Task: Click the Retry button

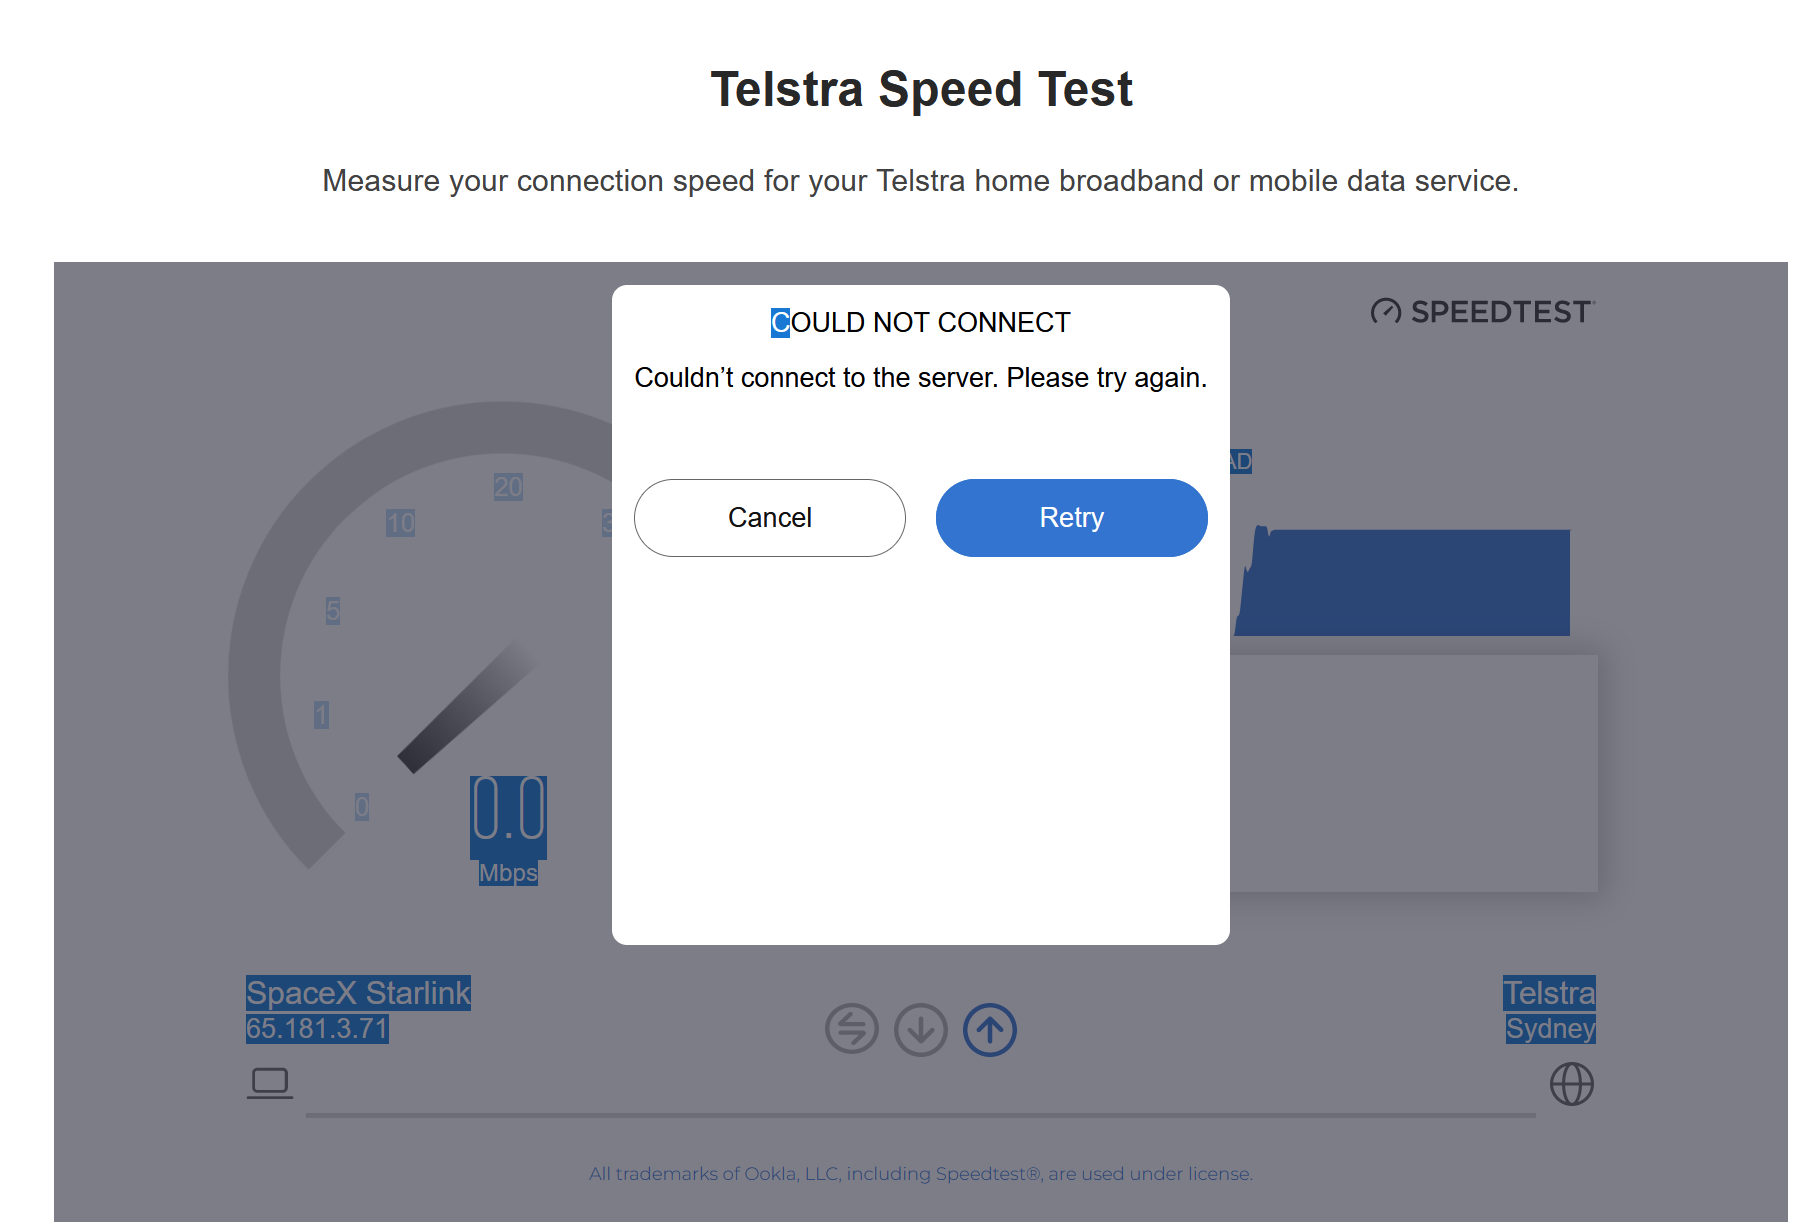Action: (x=1071, y=518)
